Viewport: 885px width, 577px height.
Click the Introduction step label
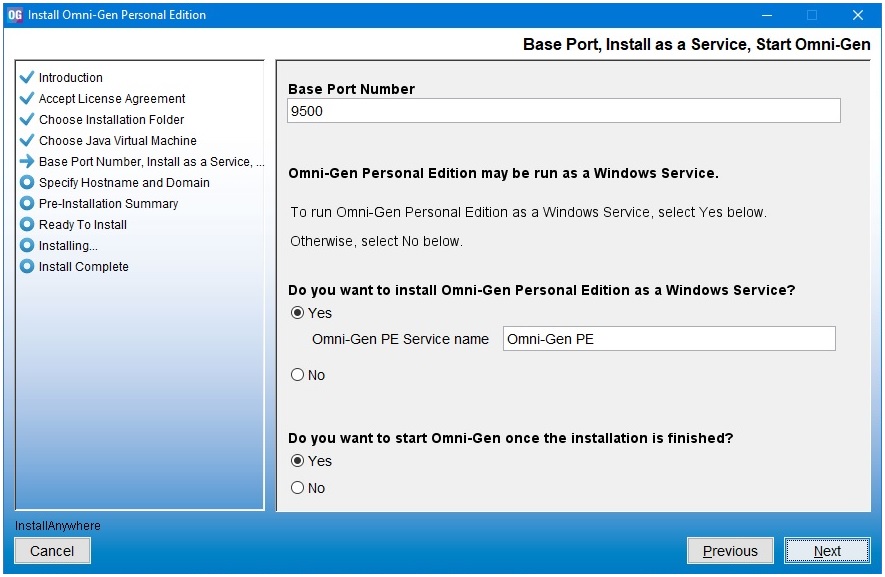[x=71, y=77]
